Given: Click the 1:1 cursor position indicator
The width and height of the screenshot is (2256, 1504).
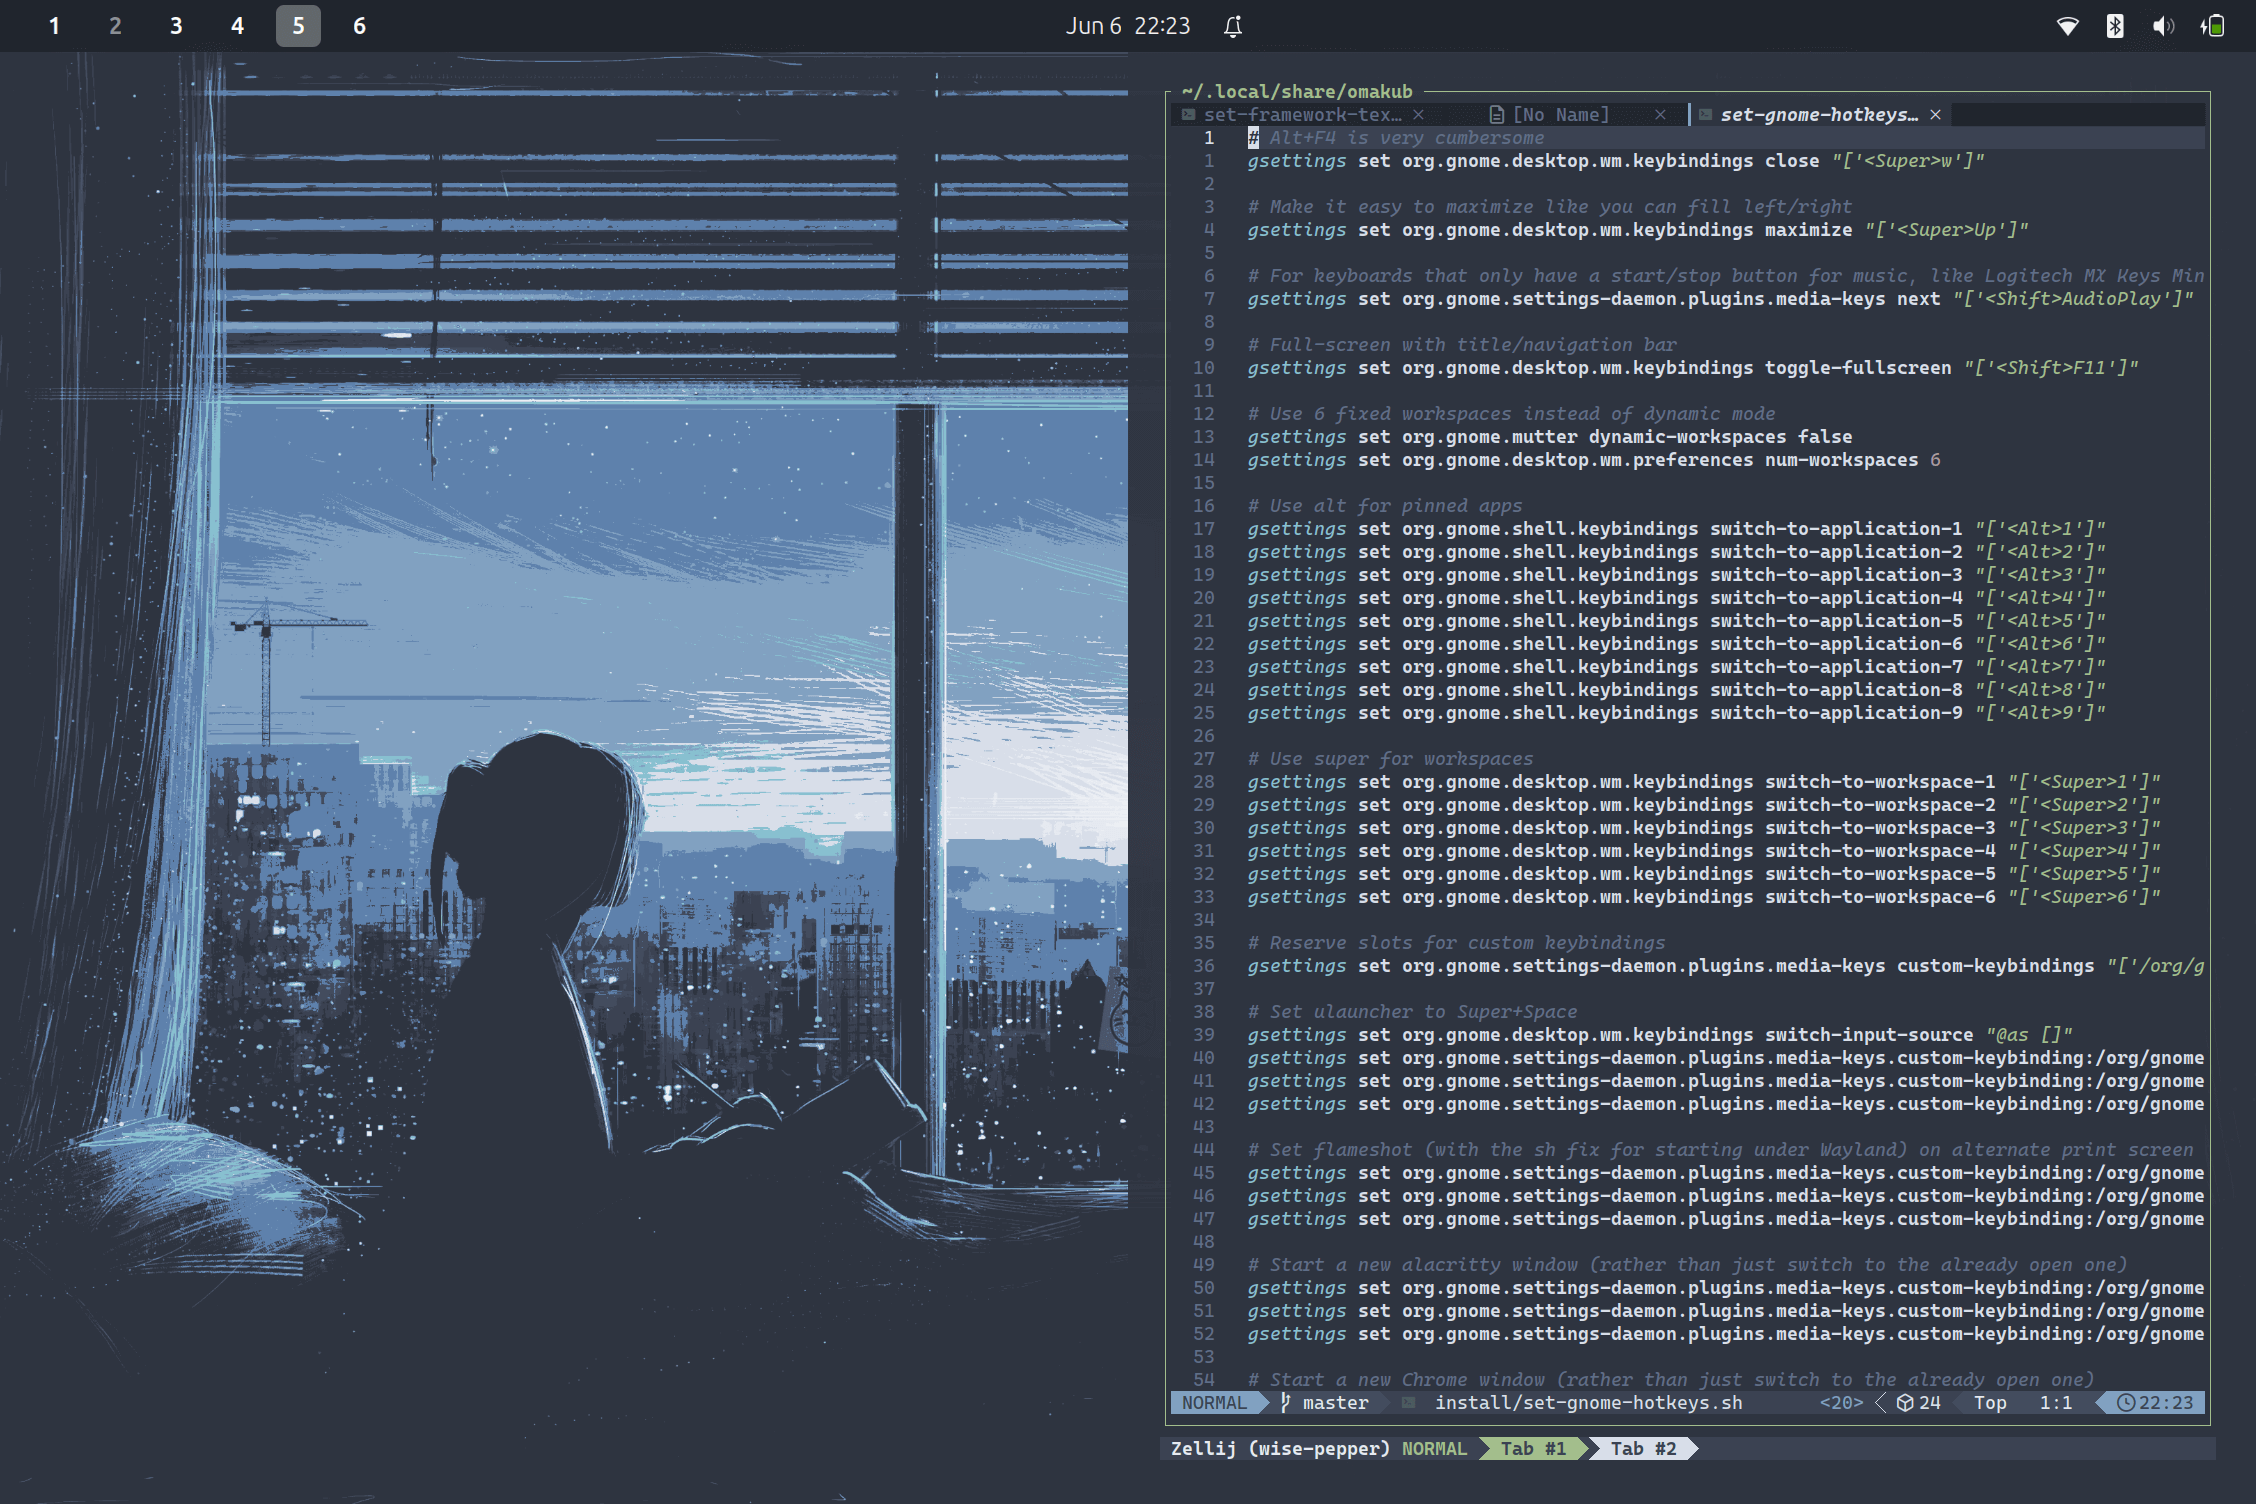Looking at the screenshot, I should [2056, 1403].
